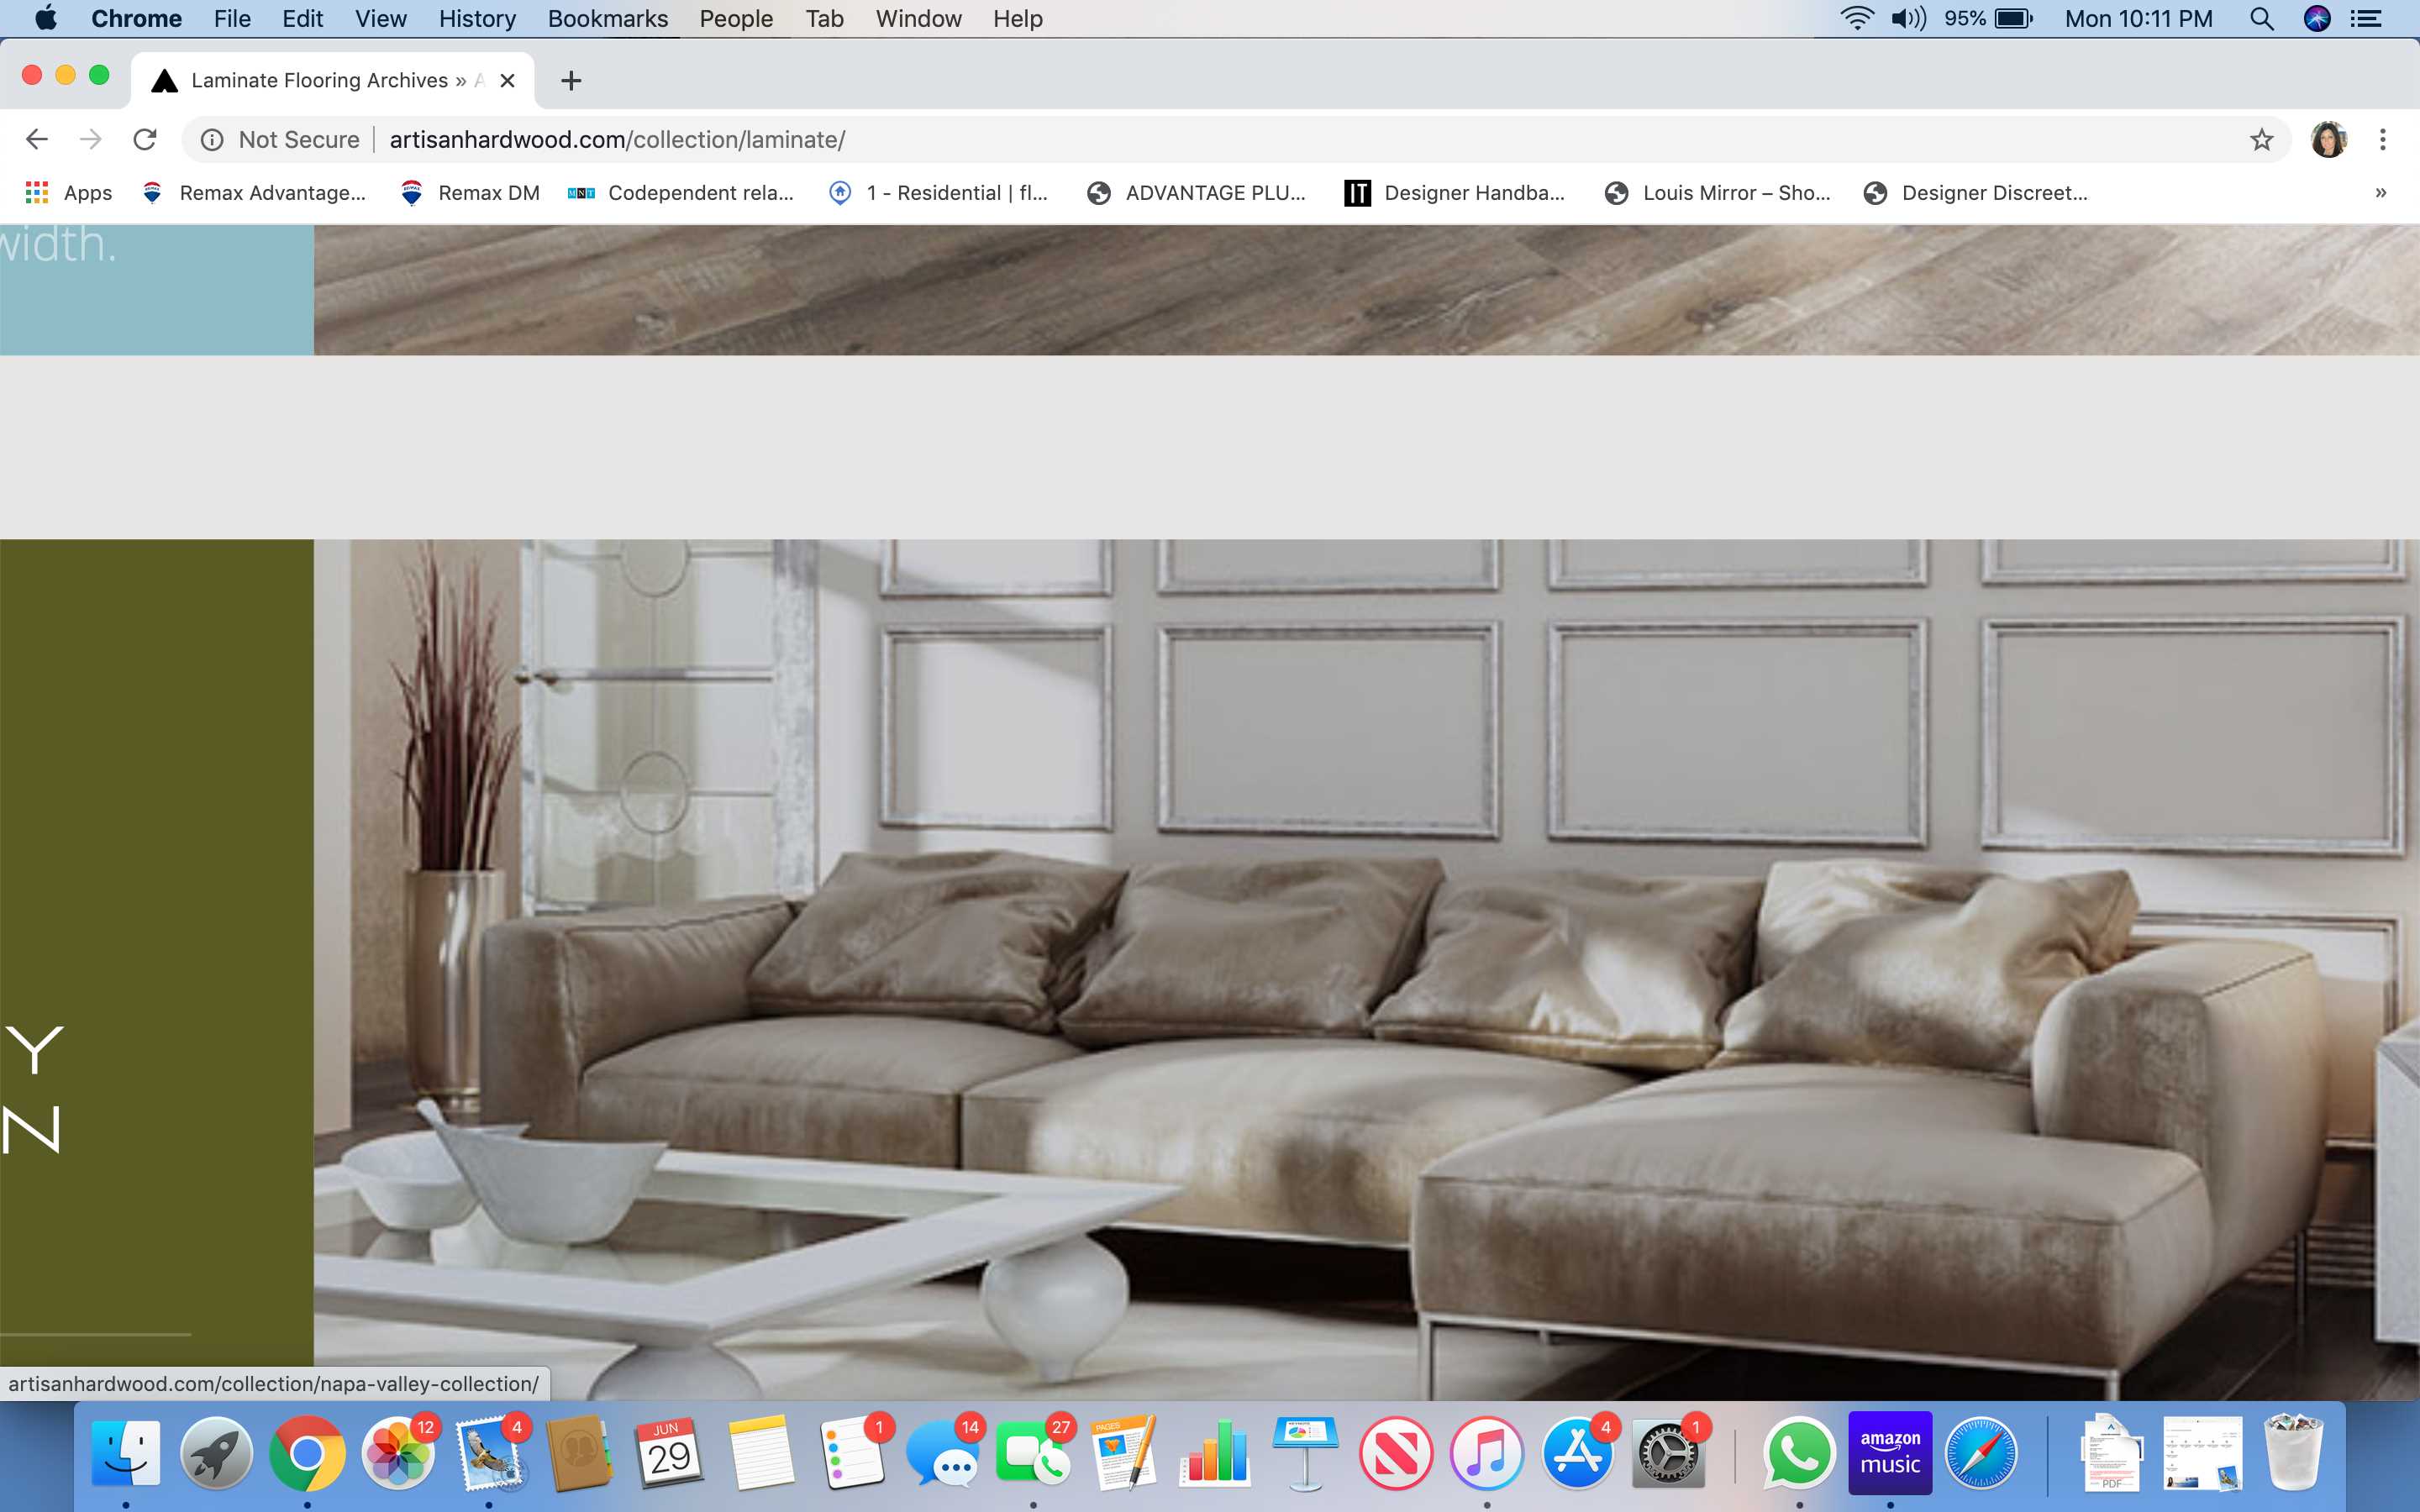Screen dimensions: 2420x1512
Task: Open the Remax DM bookmark
Action: click(x=470, y=193)
